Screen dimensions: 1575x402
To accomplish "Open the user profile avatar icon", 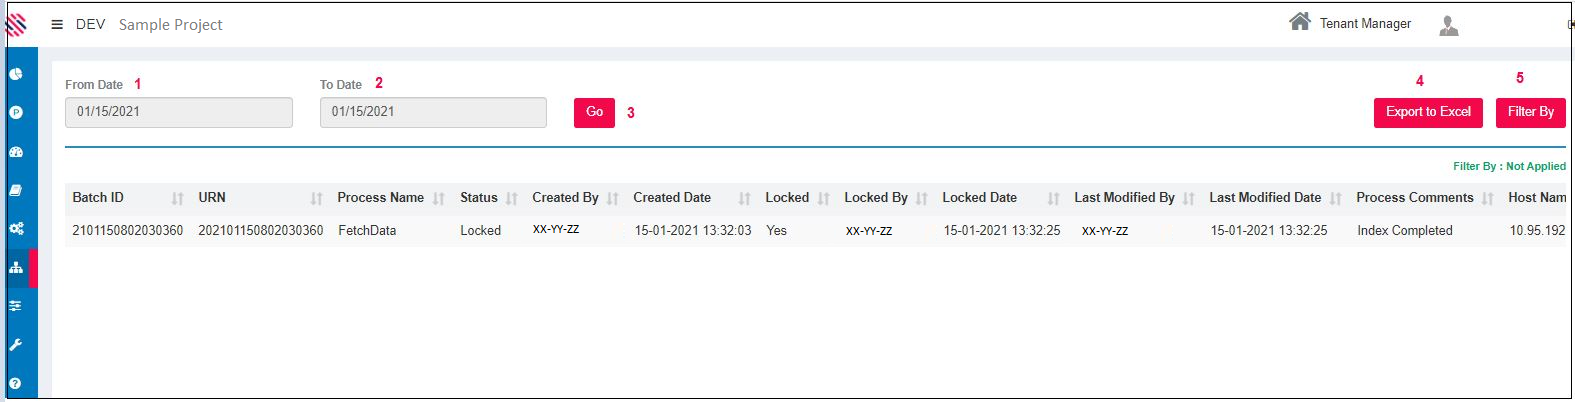I will point(1448,26).
